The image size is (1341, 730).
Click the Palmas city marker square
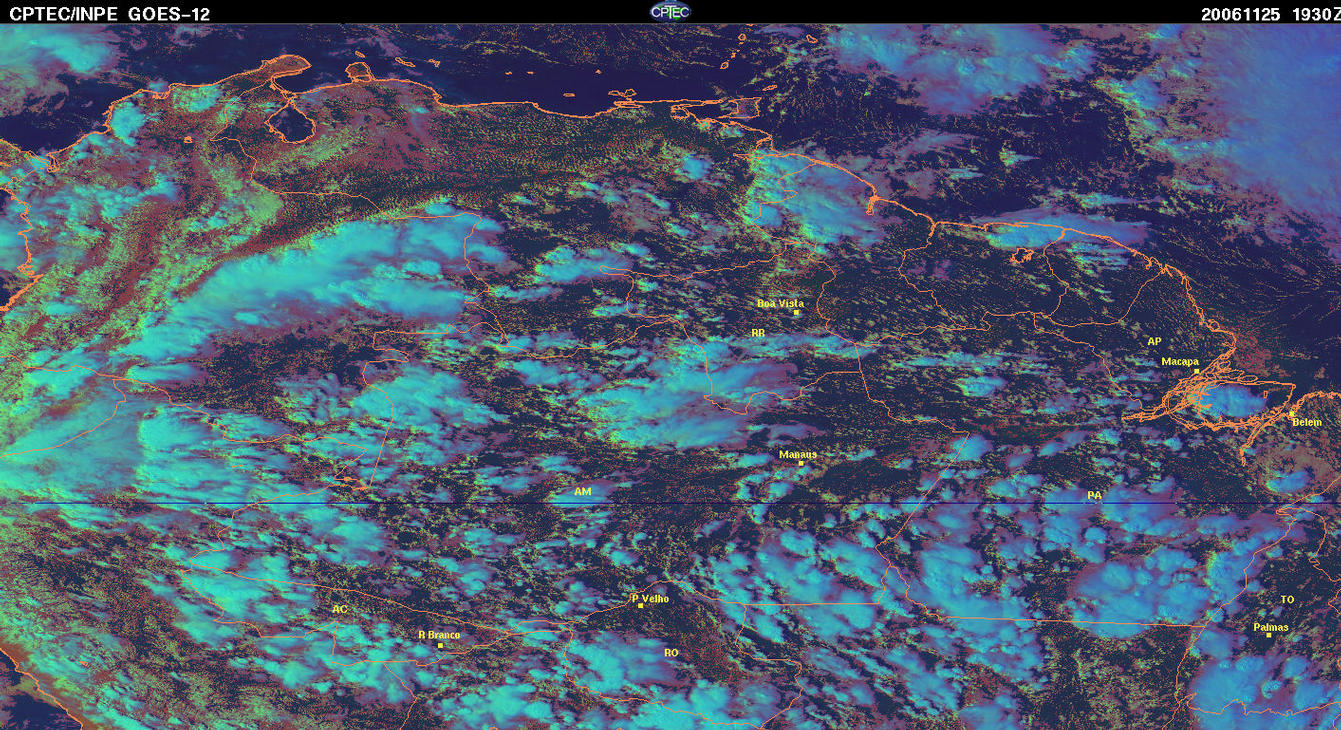[1269, 635]
